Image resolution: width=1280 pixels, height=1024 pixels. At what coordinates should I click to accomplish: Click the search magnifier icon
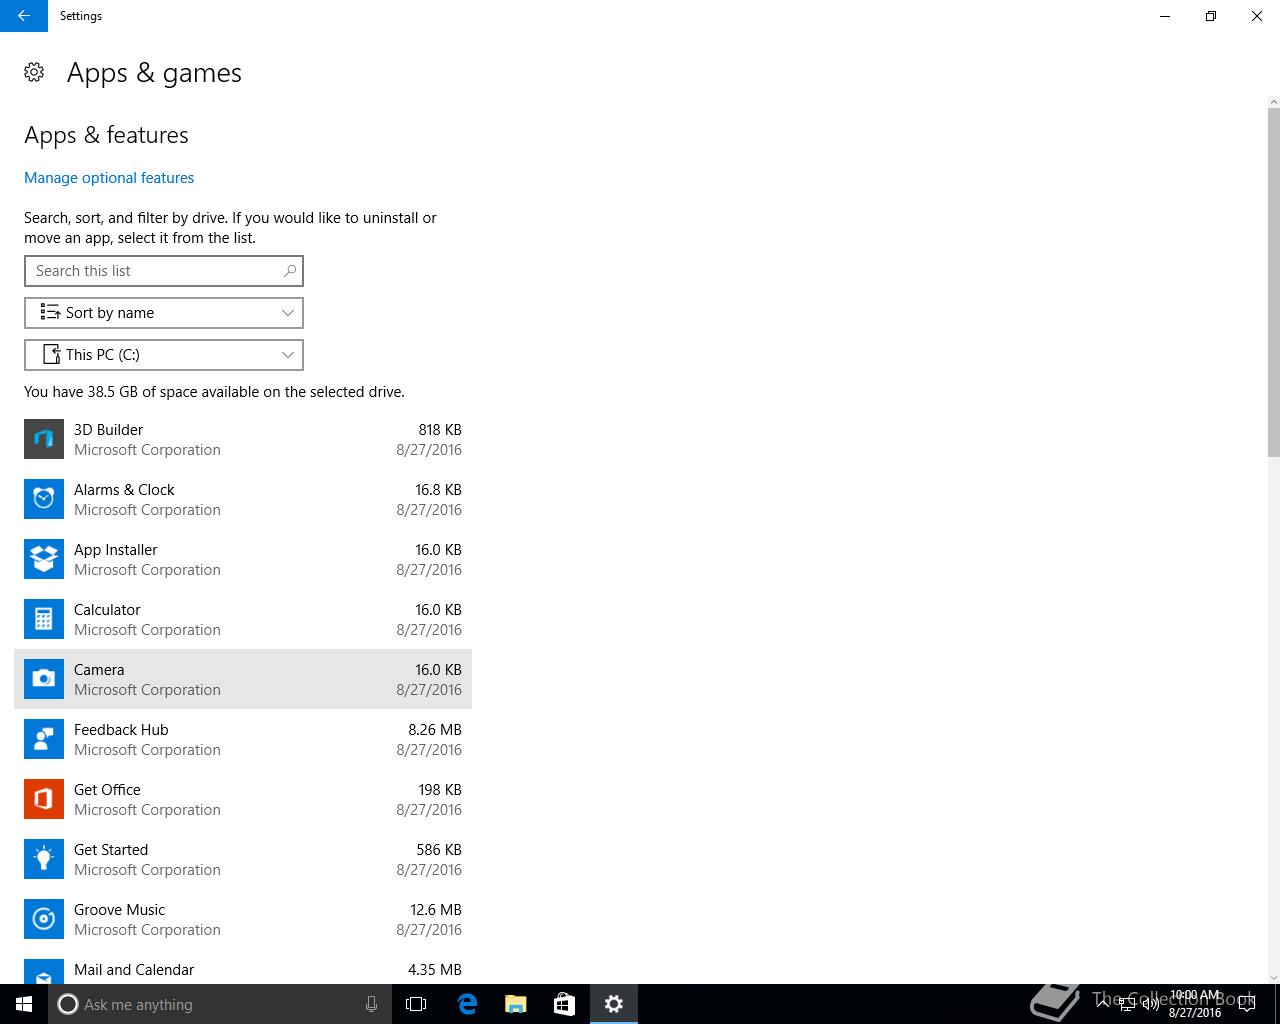pos(290,271)
